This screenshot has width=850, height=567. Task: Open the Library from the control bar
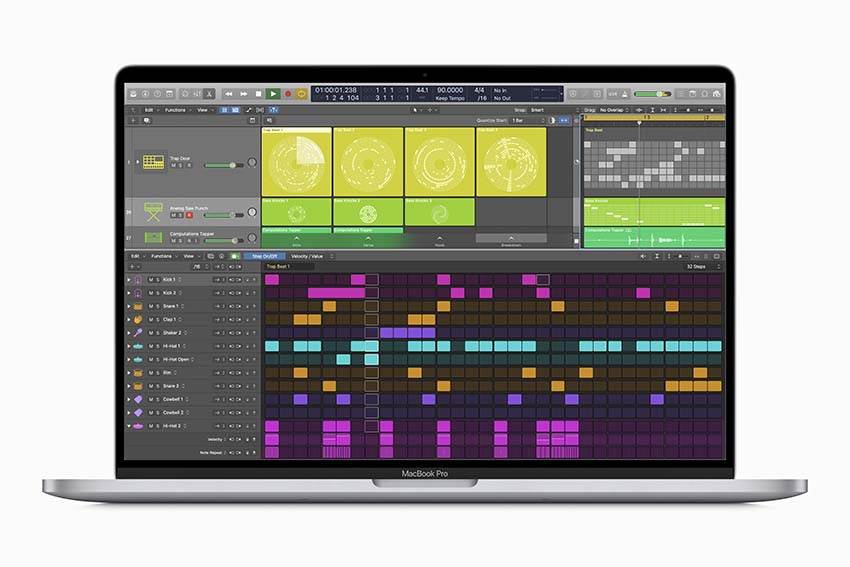[133, 94]
